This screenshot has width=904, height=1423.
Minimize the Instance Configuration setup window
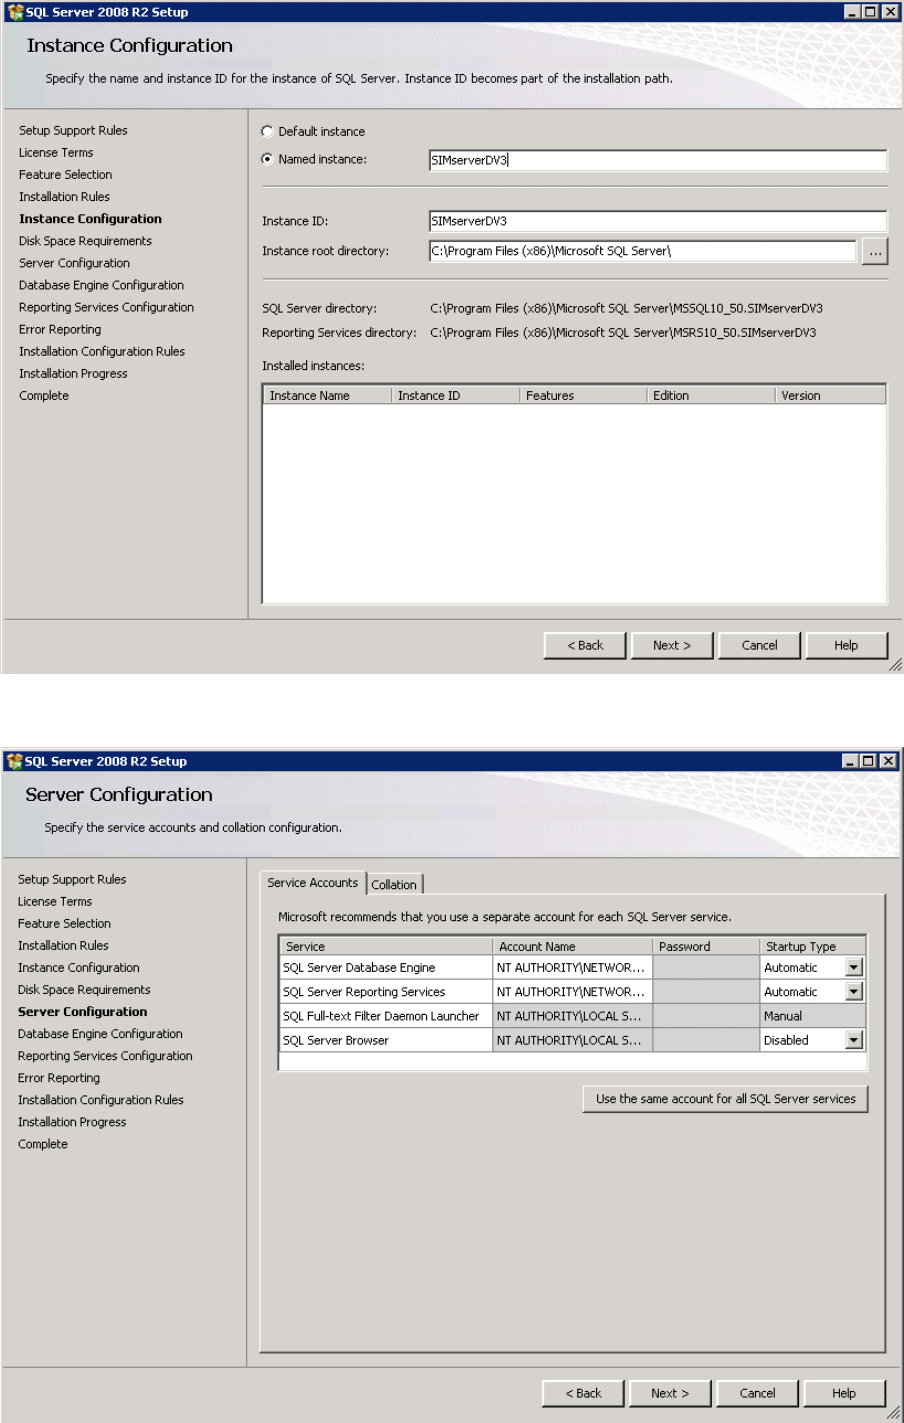[x=852, y=12]
